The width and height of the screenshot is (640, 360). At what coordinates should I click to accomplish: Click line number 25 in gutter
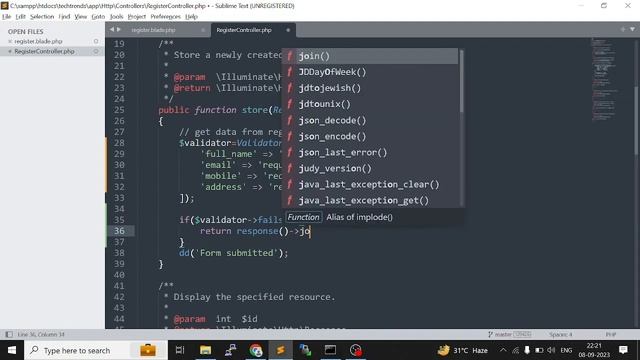tap(119, 110)
